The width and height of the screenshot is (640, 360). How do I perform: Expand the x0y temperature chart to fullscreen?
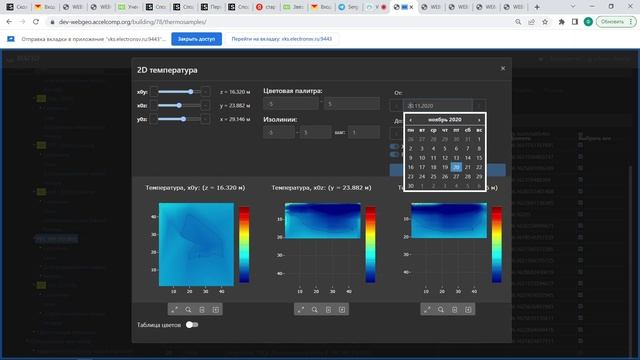click(x=175, y=310)
